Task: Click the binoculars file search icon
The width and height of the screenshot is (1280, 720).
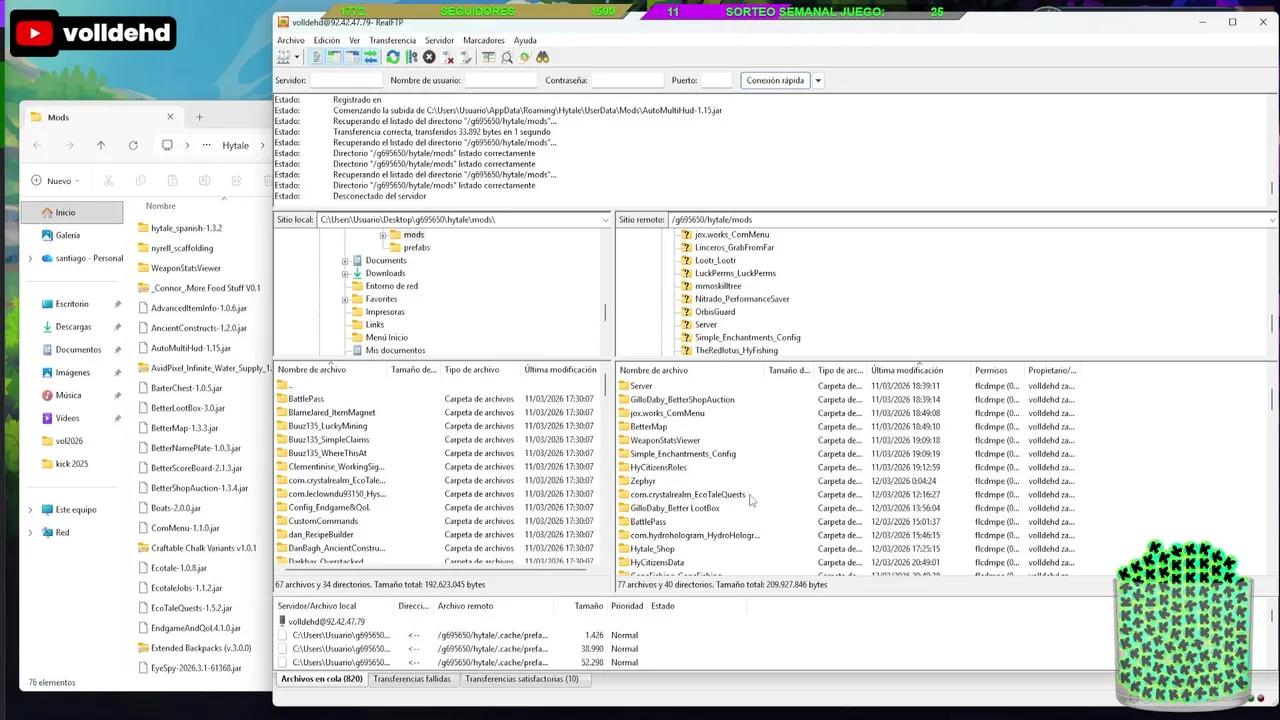Action: [542, 58]
